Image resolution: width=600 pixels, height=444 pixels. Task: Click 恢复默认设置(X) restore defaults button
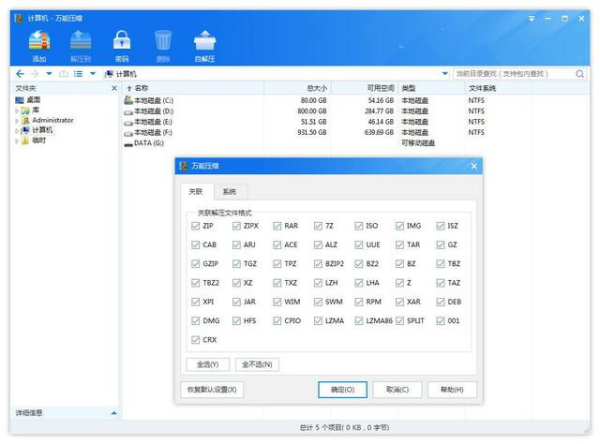[x=212, y=390]
